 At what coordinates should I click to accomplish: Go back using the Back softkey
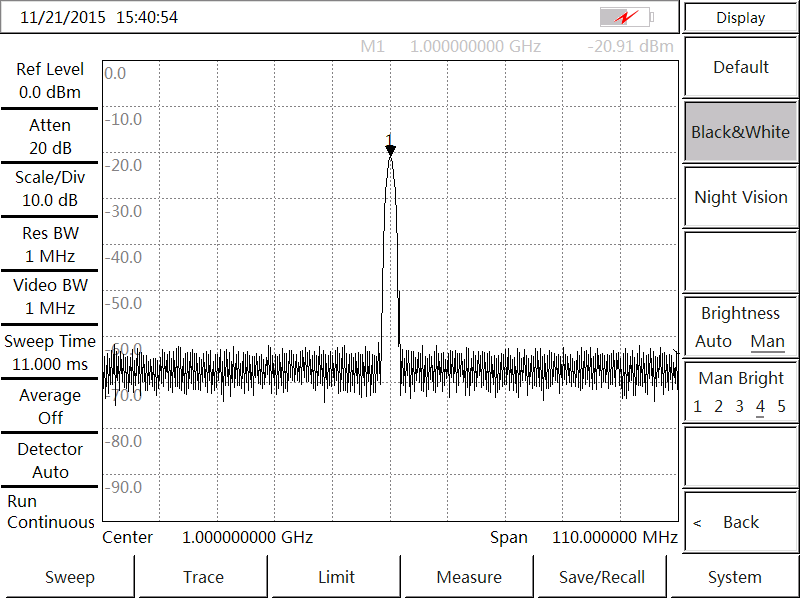coord(740,522)
